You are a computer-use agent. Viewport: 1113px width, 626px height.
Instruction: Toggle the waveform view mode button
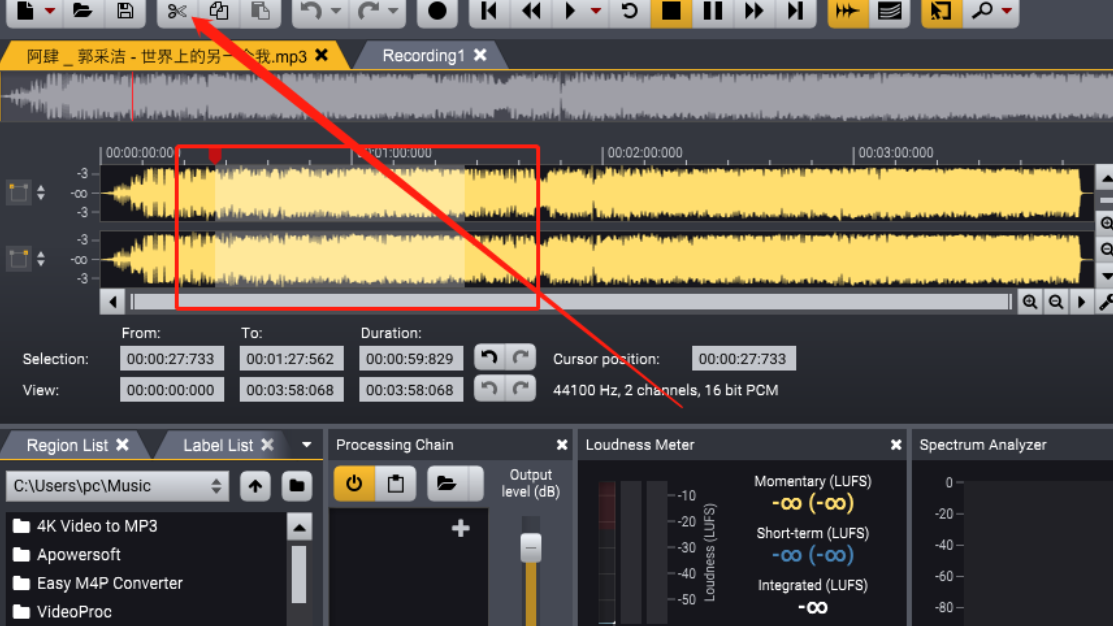point(847,11)
